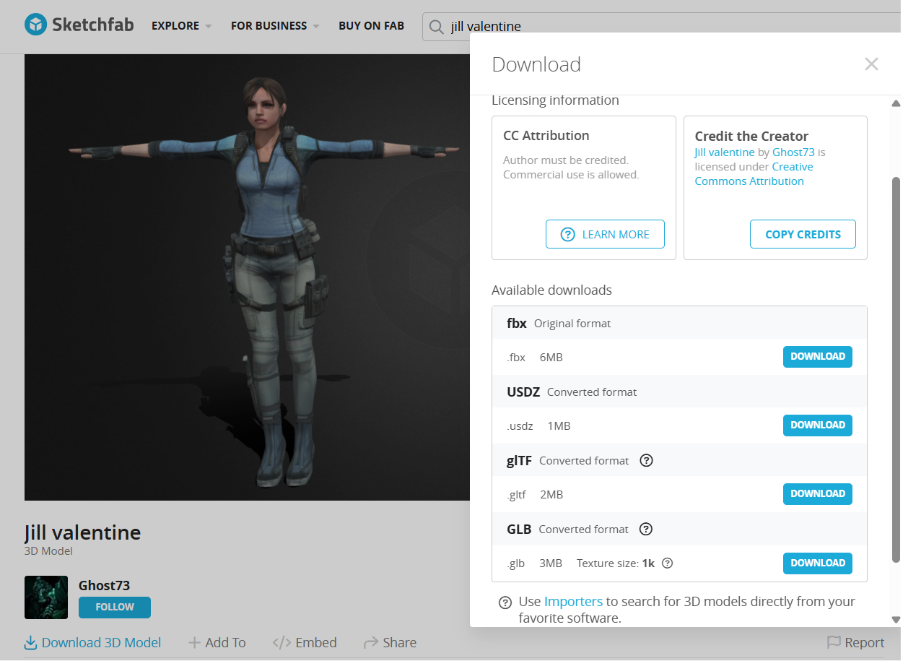Click the 'Texture size: 1k' text
The image size is (901, 661).
(615, 563)
